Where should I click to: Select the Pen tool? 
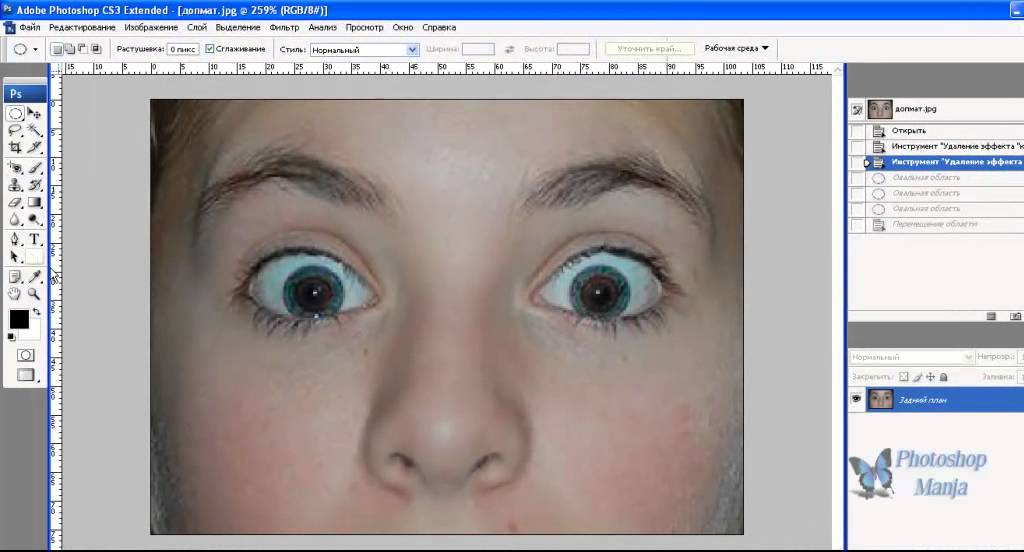tap(16, 239)
